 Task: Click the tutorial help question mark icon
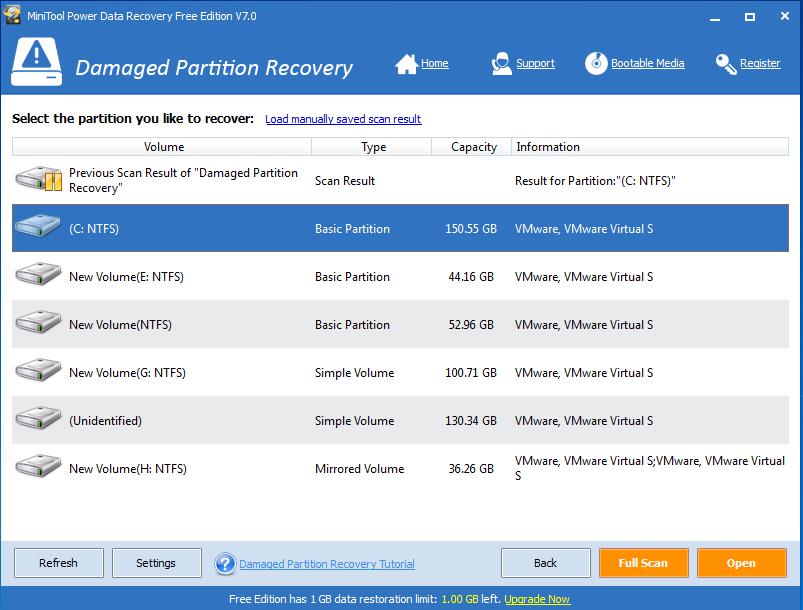[225, 564]
